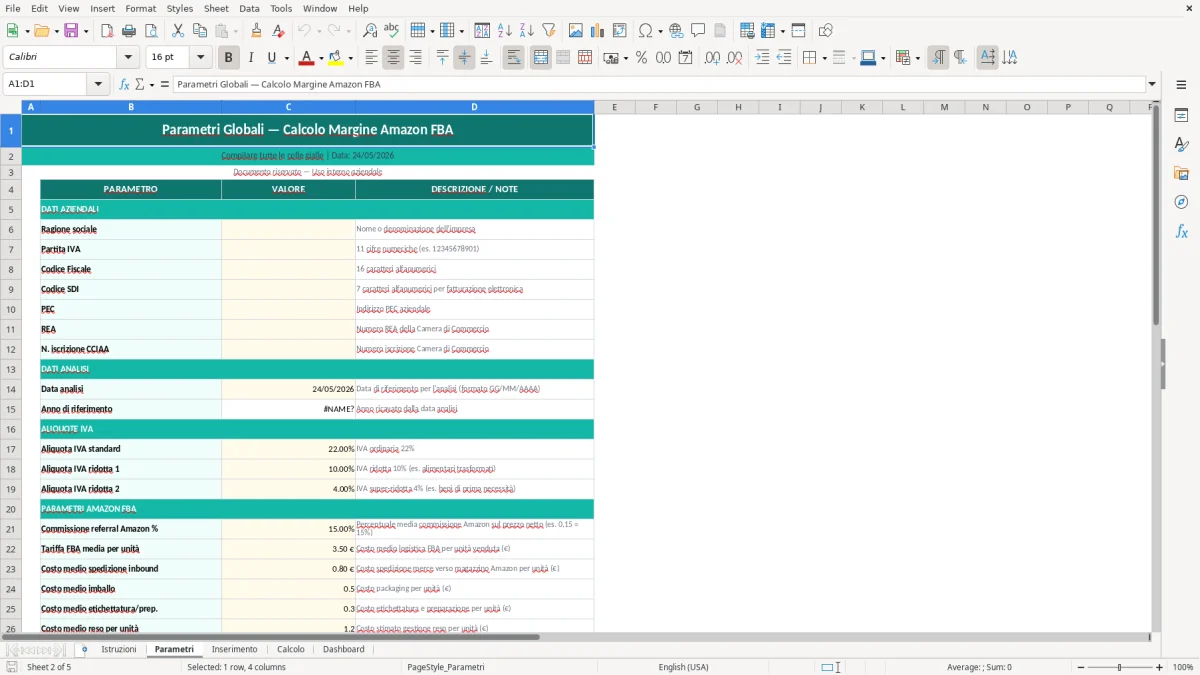
Task: Click the Open folder icon
Action: (41, 31)
